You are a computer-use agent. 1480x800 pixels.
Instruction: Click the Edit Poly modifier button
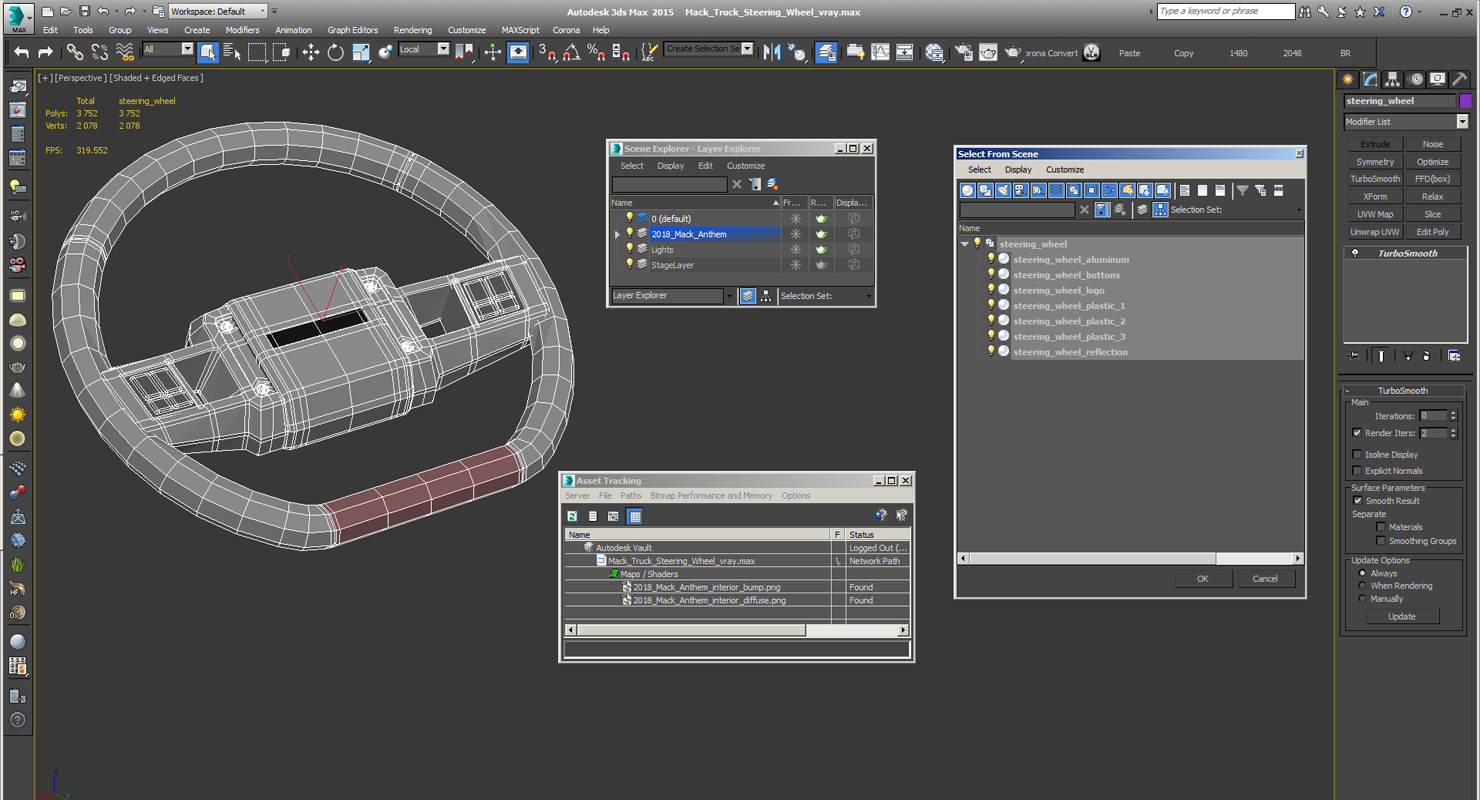coord(1432,232)
